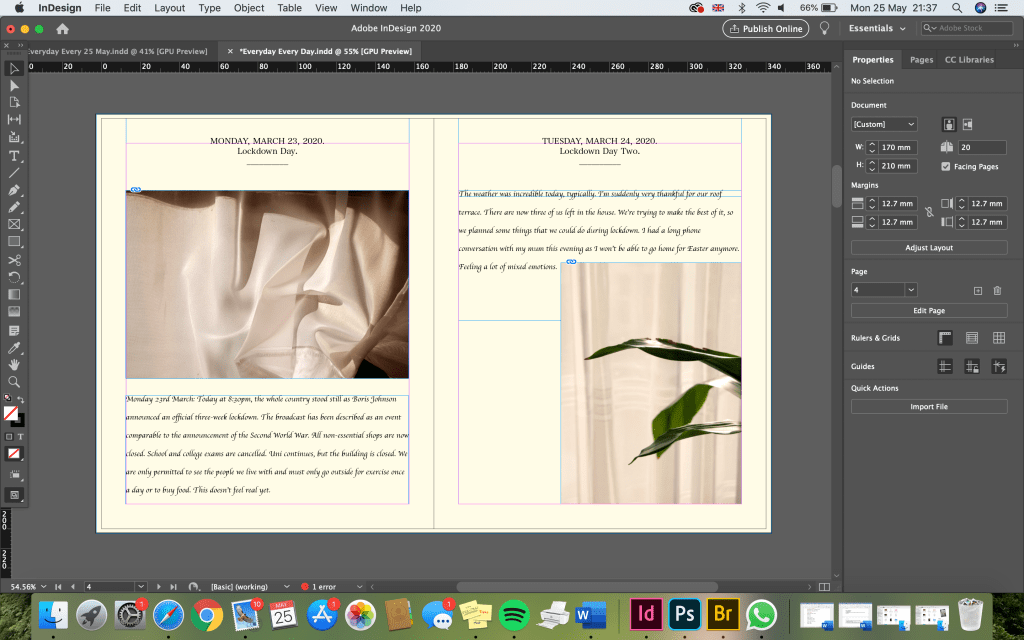Choose the Zoom tool magnifier
Viewport: 1024px width, 640px height.
click(x=14, y=381)
